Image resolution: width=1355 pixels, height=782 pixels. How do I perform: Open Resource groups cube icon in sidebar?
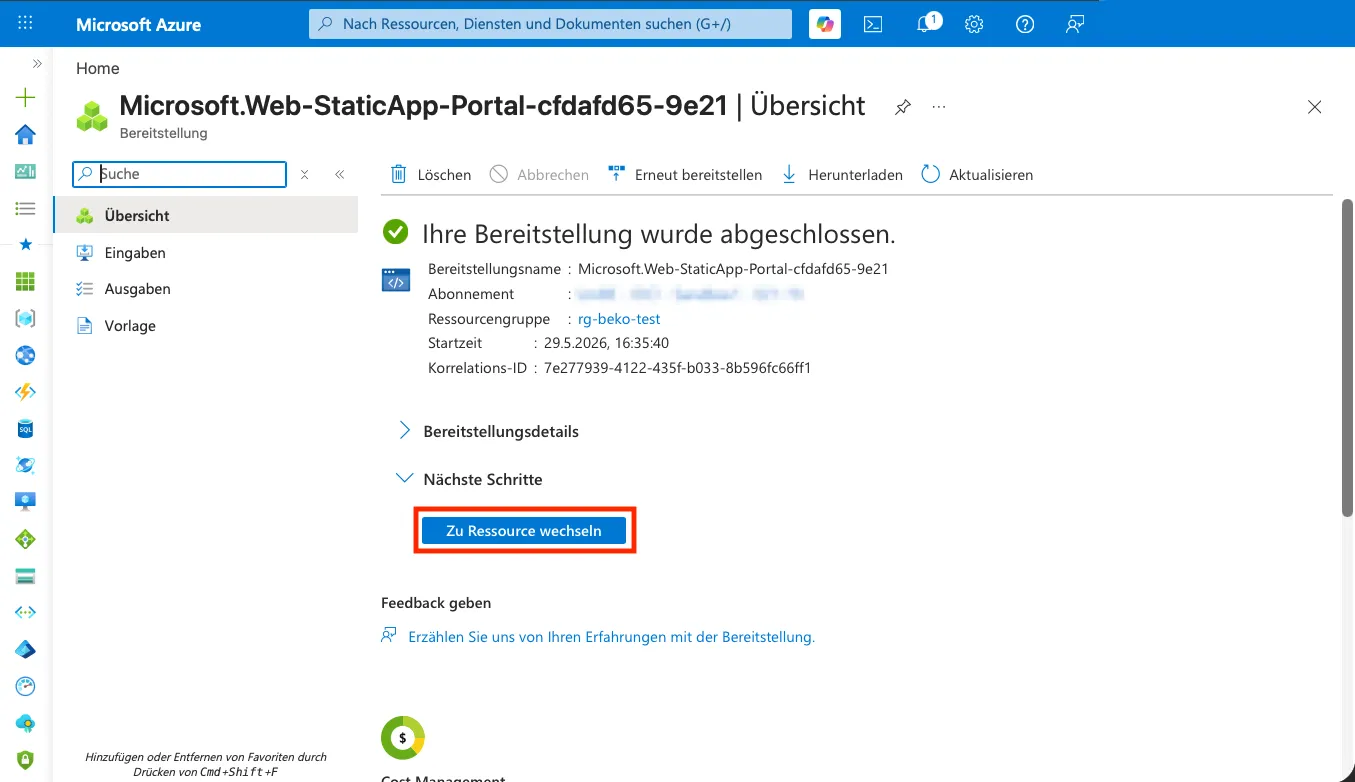[x=26, y=319]
